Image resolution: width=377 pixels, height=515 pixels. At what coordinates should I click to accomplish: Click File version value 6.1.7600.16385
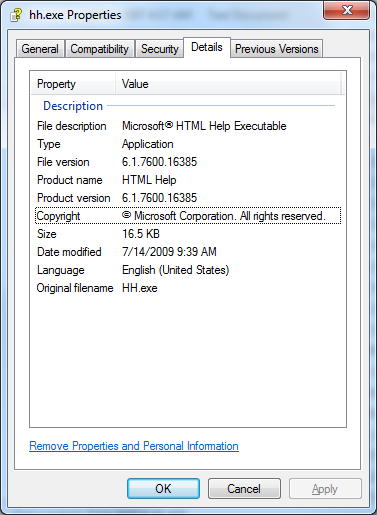(160, 162)
